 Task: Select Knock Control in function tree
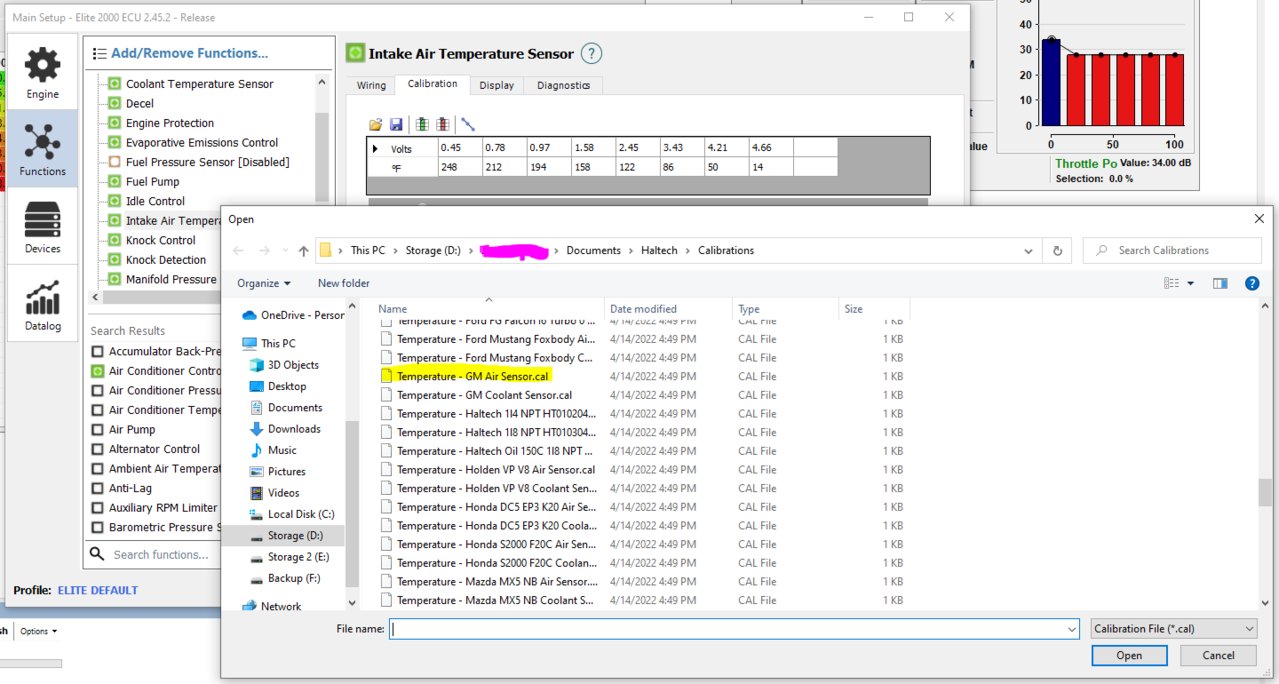click(x=160, y=240)
